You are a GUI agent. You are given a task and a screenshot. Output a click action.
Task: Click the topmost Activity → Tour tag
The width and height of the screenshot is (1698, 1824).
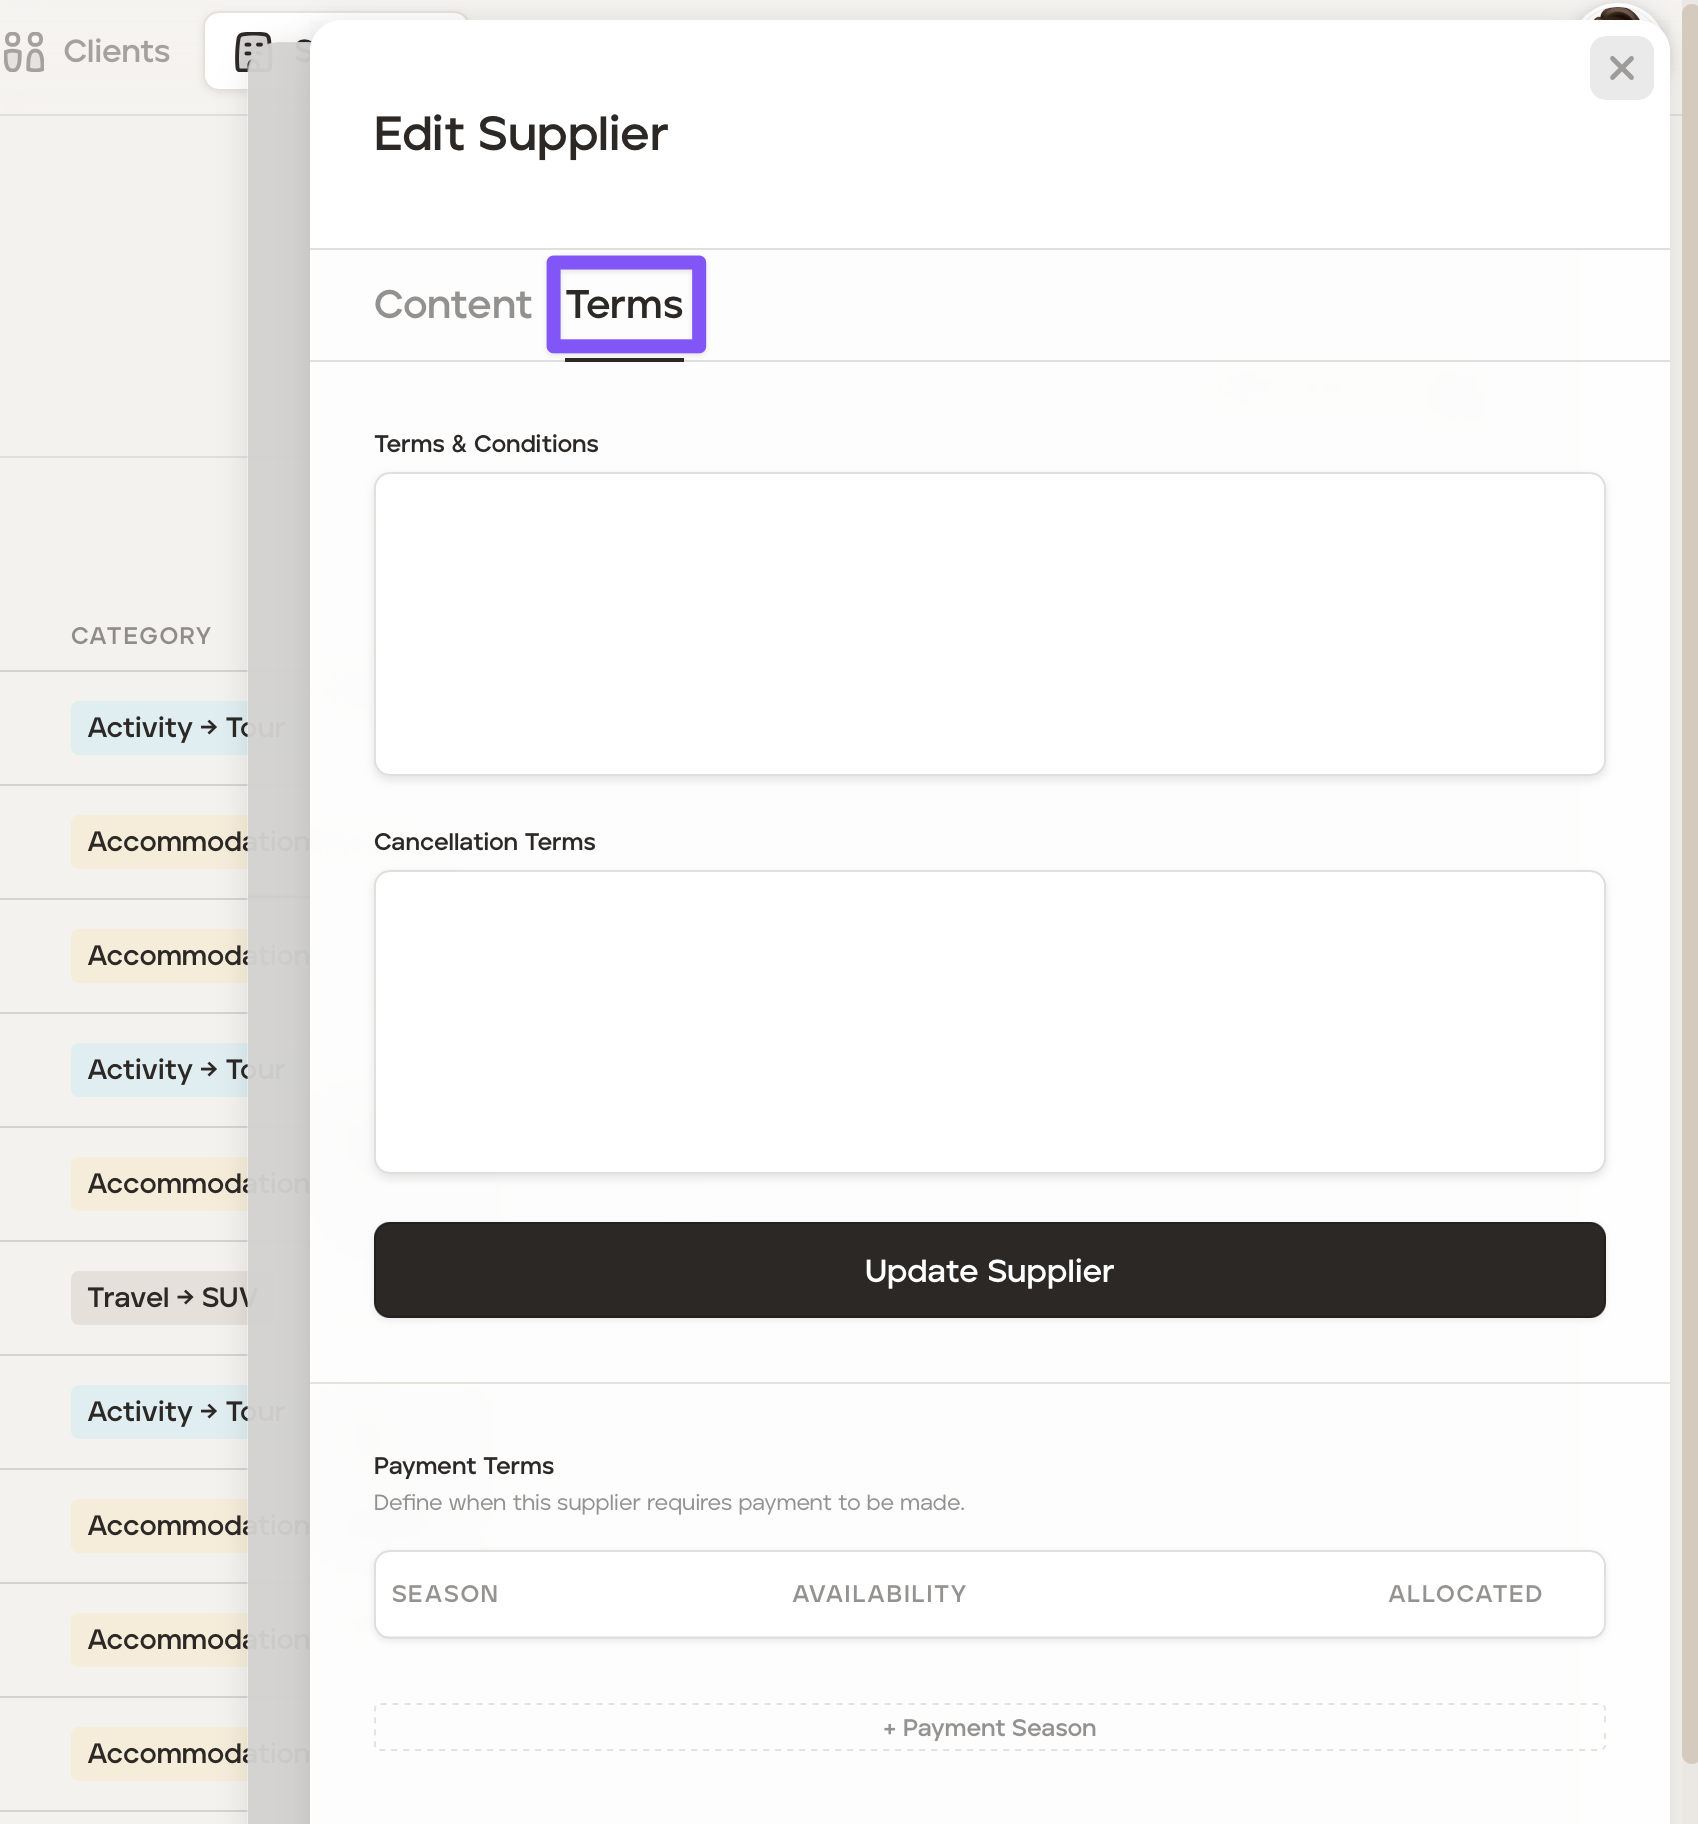coord(160,728)
